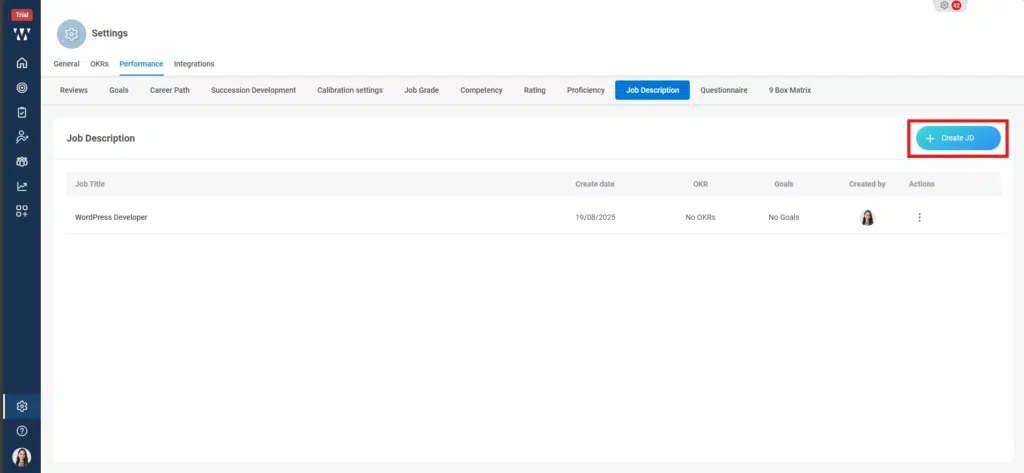Open the help question mark icon
Image resolution: width=1024 pixels, height=473 pixels.
(22, 431)
